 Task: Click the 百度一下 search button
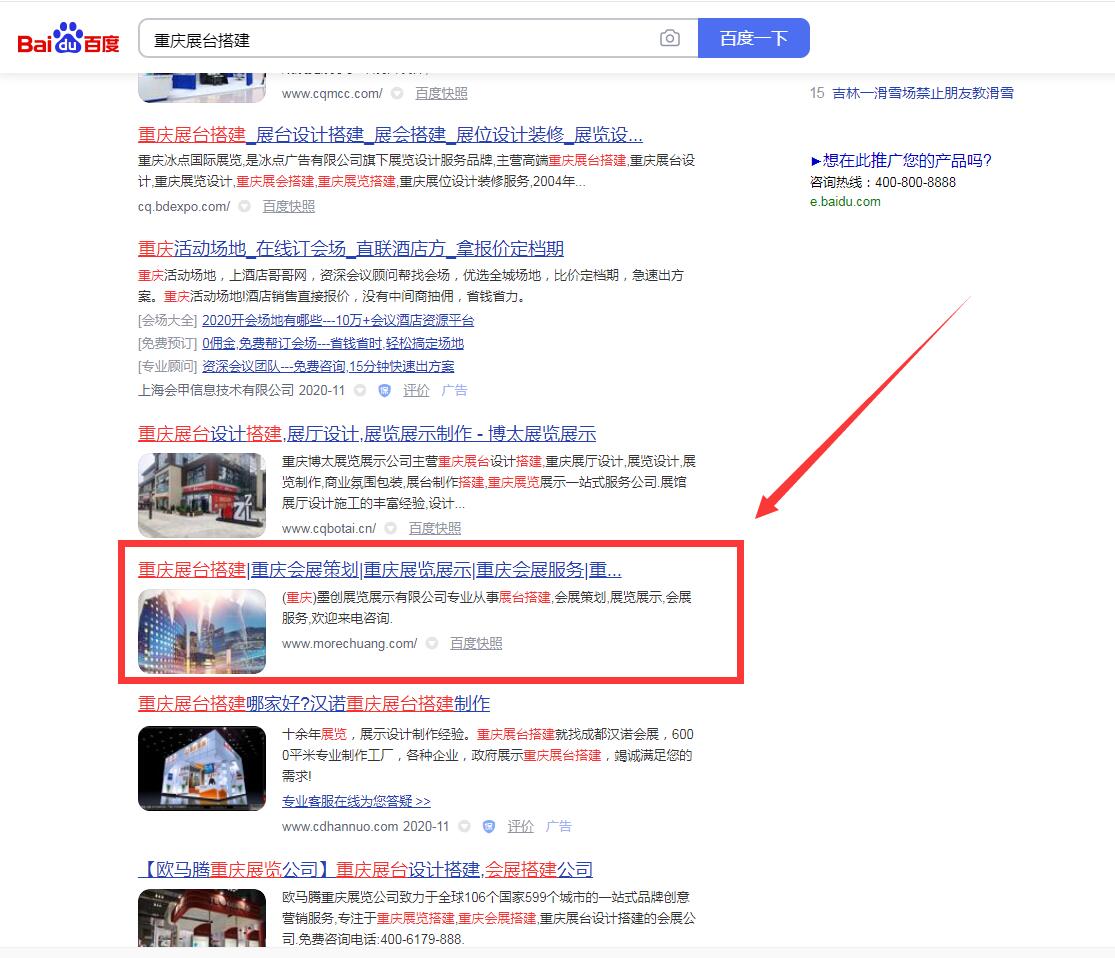[x=753, y=39]
